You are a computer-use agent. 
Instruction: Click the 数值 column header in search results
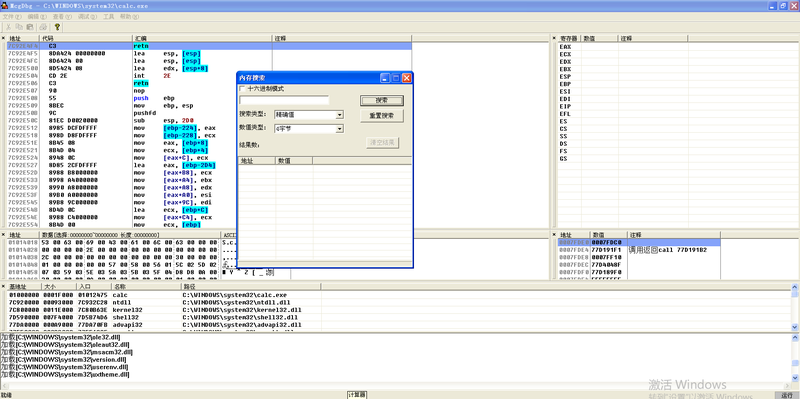(294, 161)
